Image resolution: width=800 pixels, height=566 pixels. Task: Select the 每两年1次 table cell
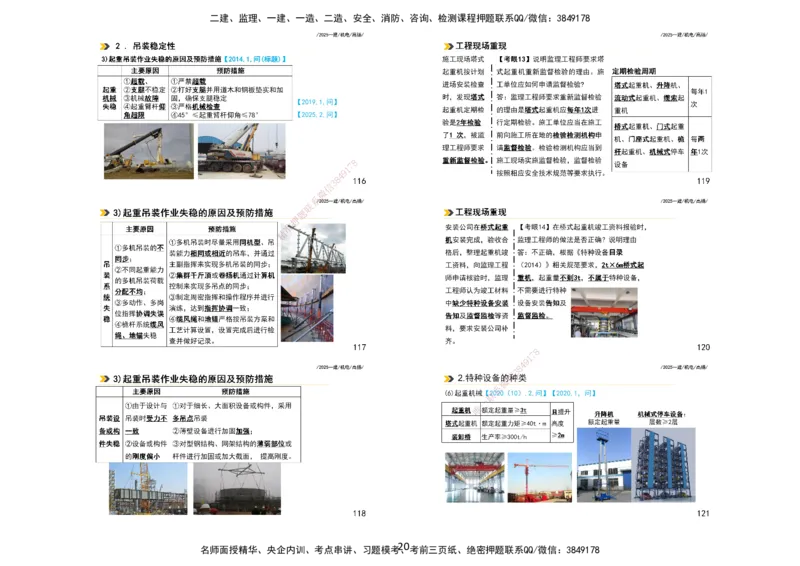click(x=699, y=145)
